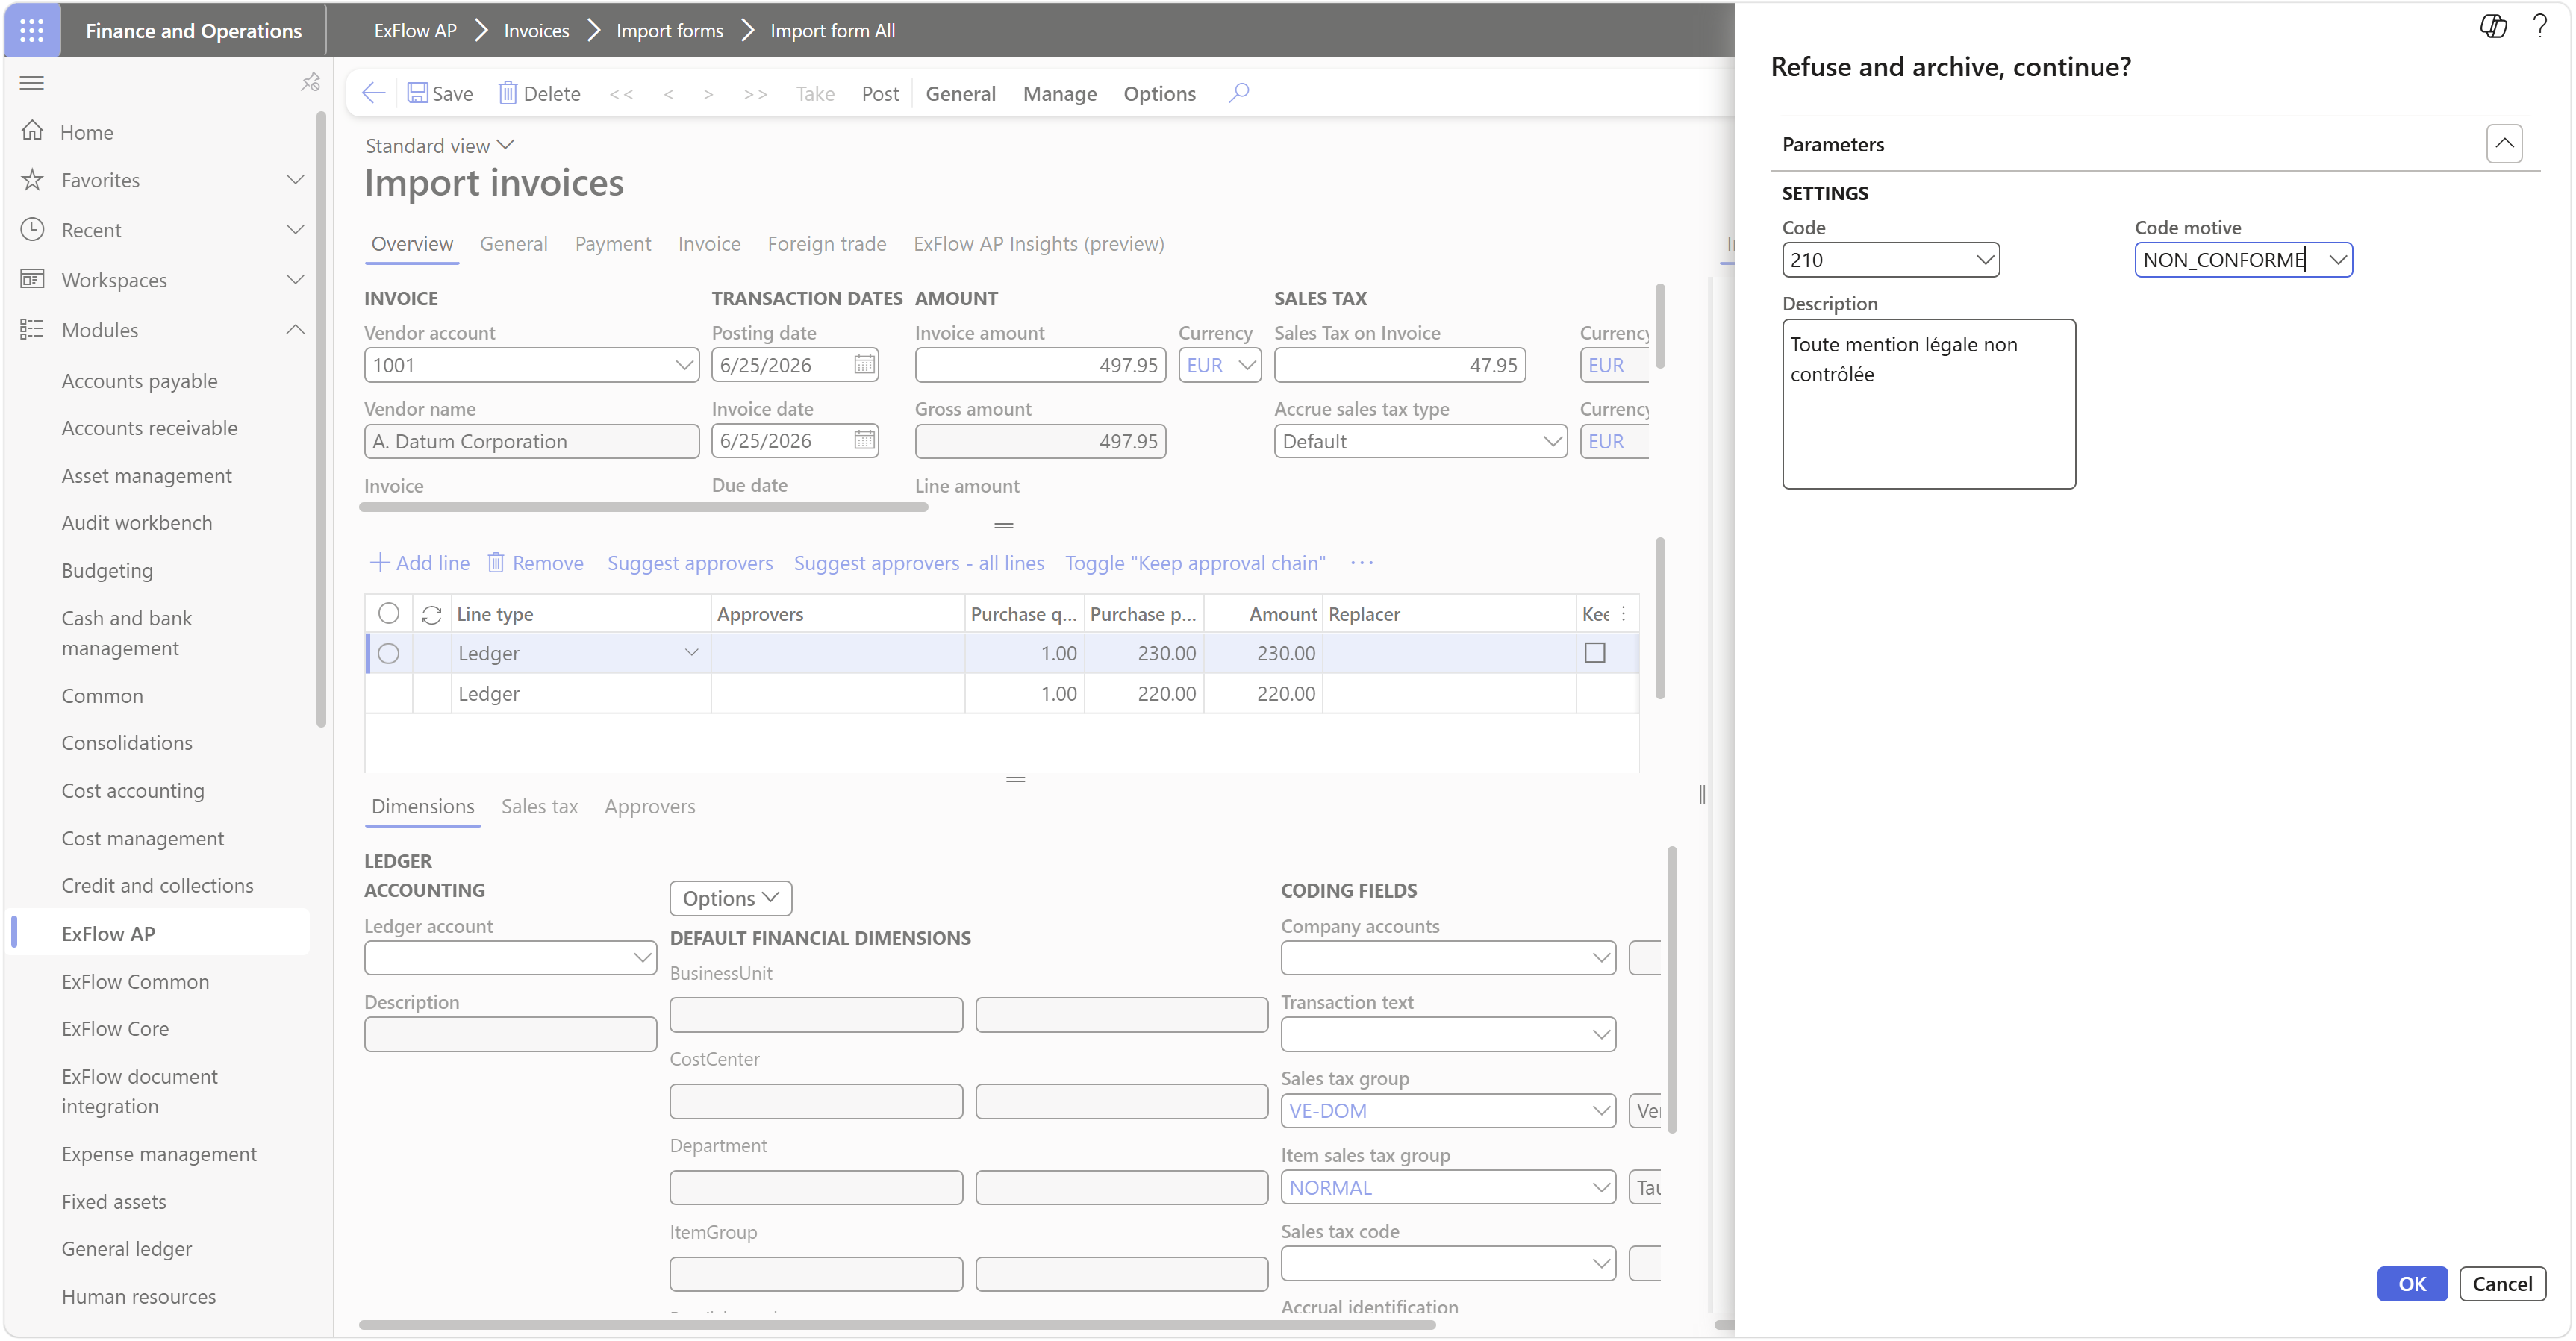Click the pin navigation pane icon
The width and height of the screenshot is (2576, 1341).
[x=310, y=82]
